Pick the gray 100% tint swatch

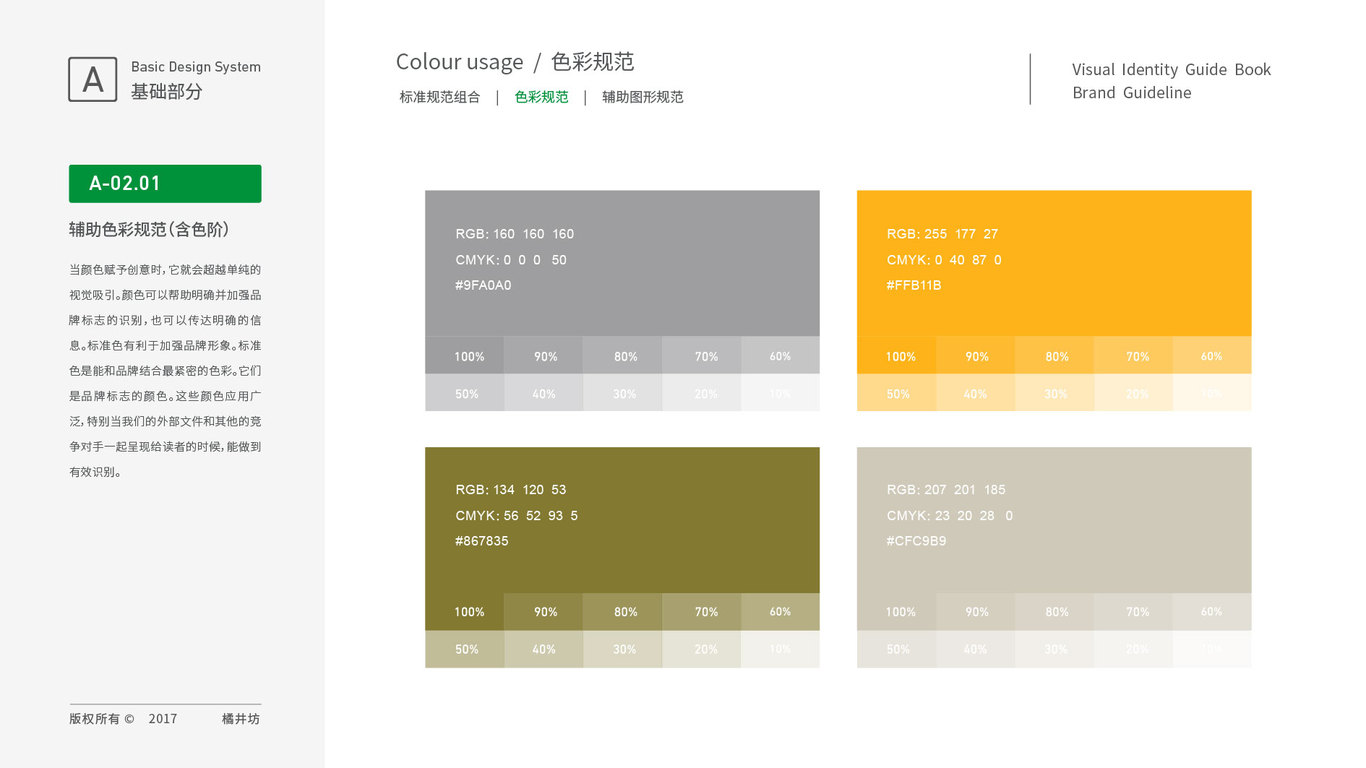pyautogui.click(x=464, y=355)
